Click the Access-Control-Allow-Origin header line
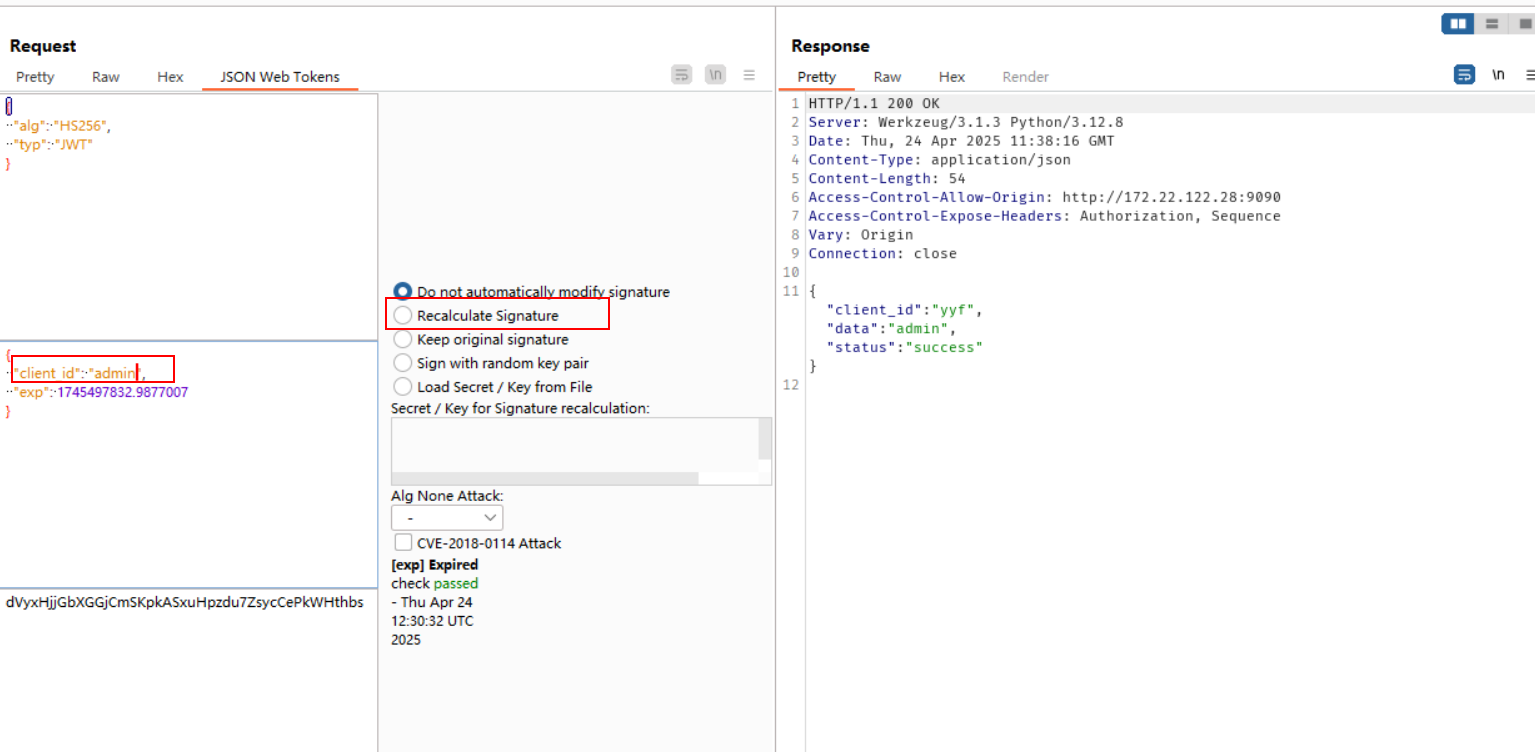Viewport: 1535px width, 752px height. pos(1044,197)
